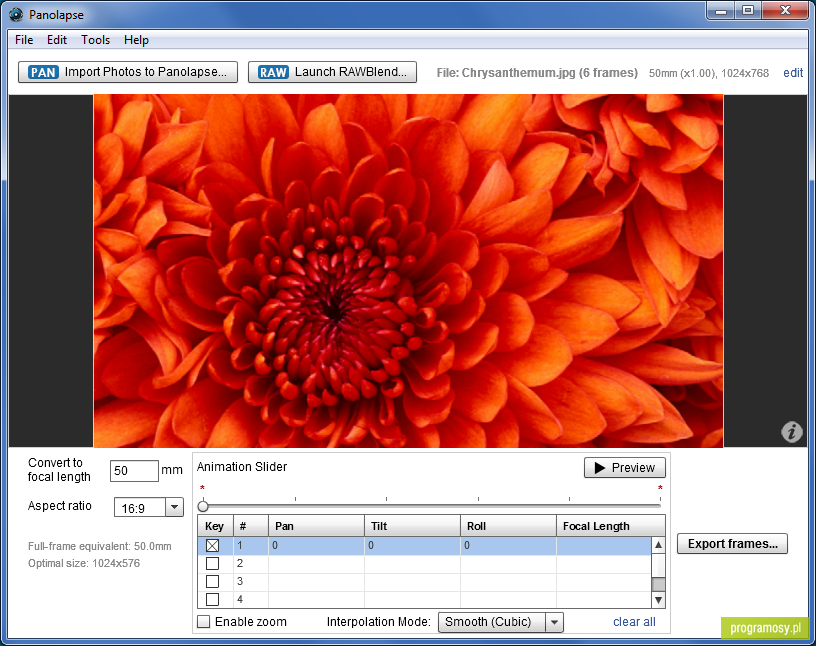The image size is (816, 646).
Task: Click the start keyframe asterisk marker on the slider
Action: click(202, 488)
